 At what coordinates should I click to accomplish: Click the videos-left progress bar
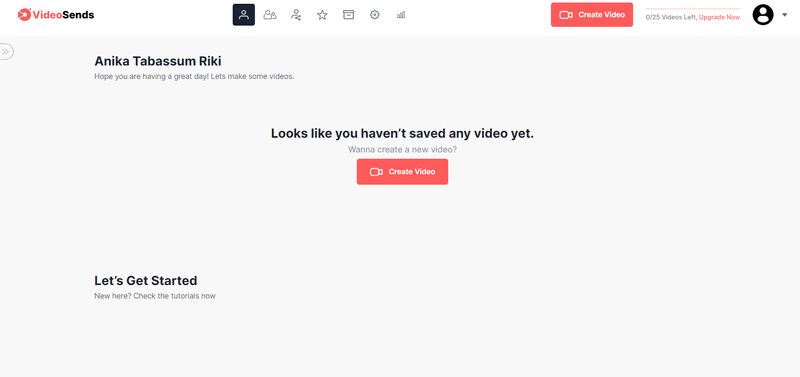pyautogui.click(x=693, y=9)
